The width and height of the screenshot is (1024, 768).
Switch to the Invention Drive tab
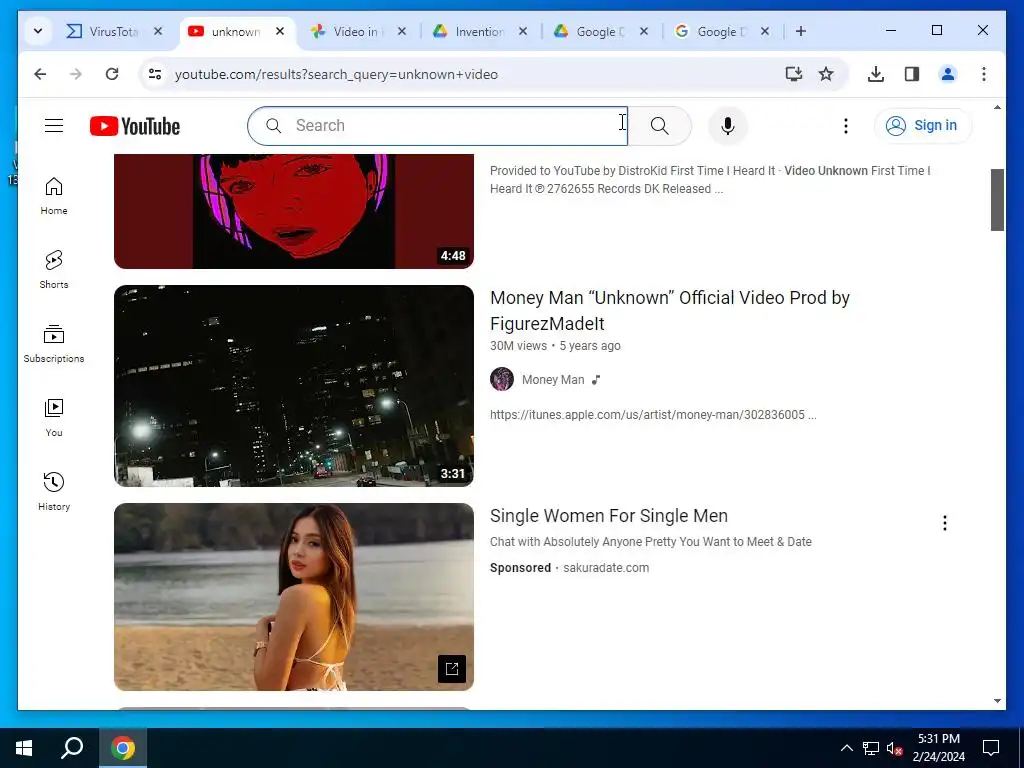coord(479,31)
